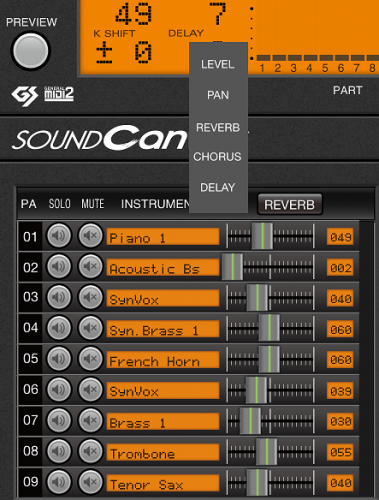Open Piano 1 instrument selector
Image resolution: width=379 pixels, height=500 pixels.
click(x=163, y=237)
